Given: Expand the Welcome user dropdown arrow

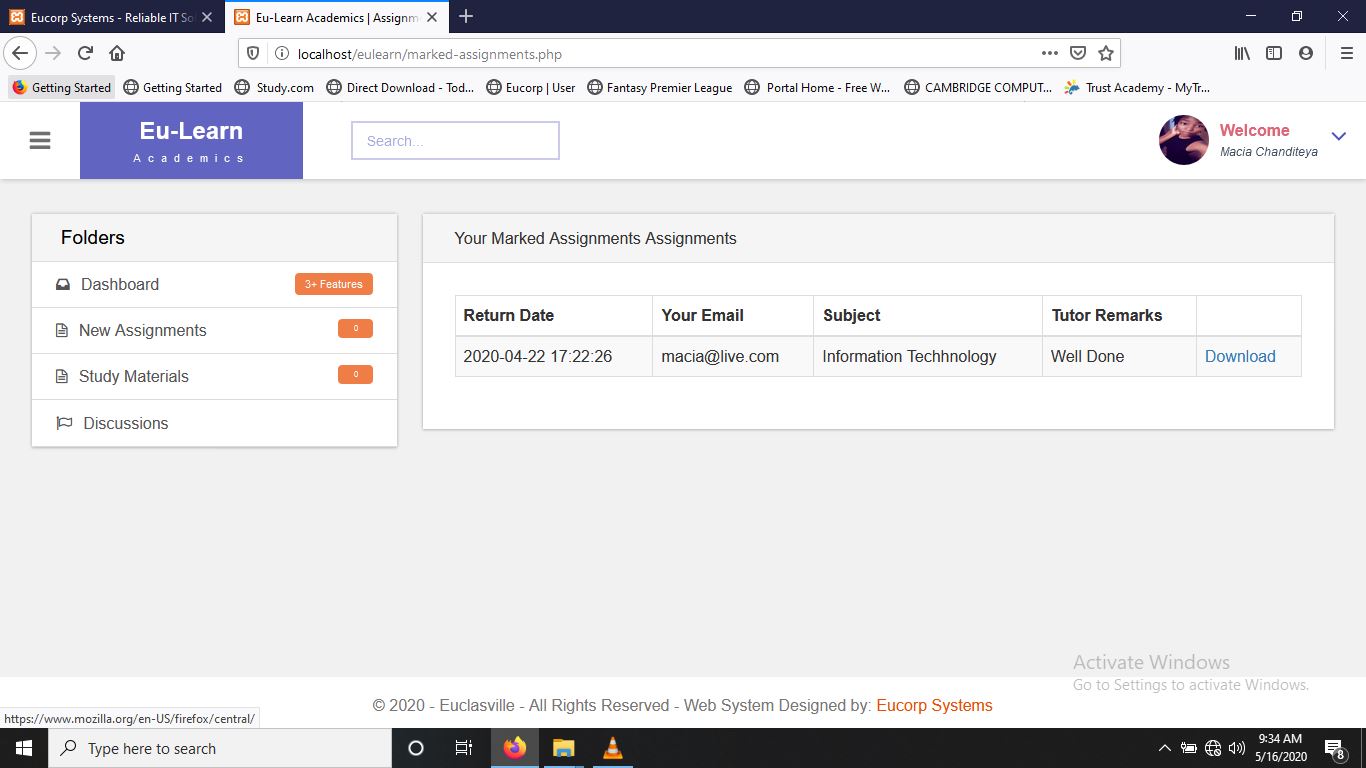Looking at the screenshot, I should [1339, 137].
